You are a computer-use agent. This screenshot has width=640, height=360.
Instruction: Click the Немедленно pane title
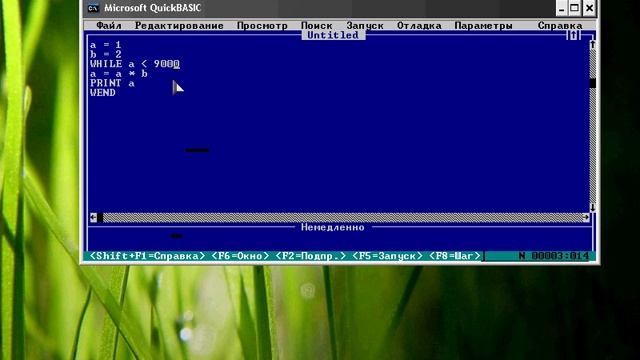[333, 227]
